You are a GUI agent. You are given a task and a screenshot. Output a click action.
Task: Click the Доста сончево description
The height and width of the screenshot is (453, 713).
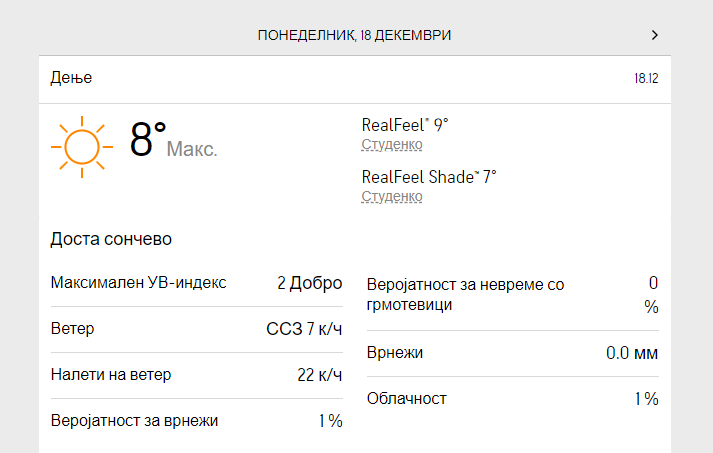[x=111, y=239]
